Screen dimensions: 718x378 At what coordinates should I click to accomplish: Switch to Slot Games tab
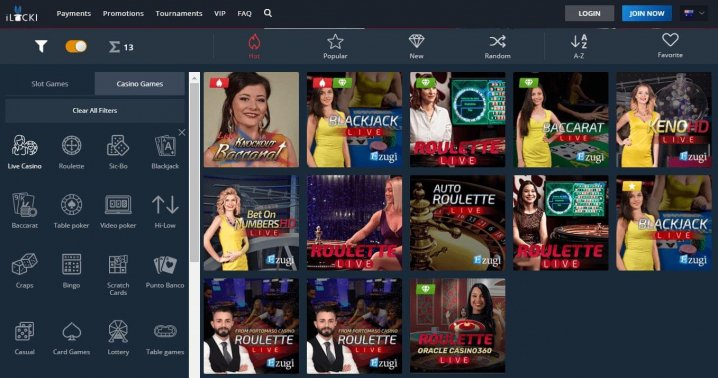(49, 84)
